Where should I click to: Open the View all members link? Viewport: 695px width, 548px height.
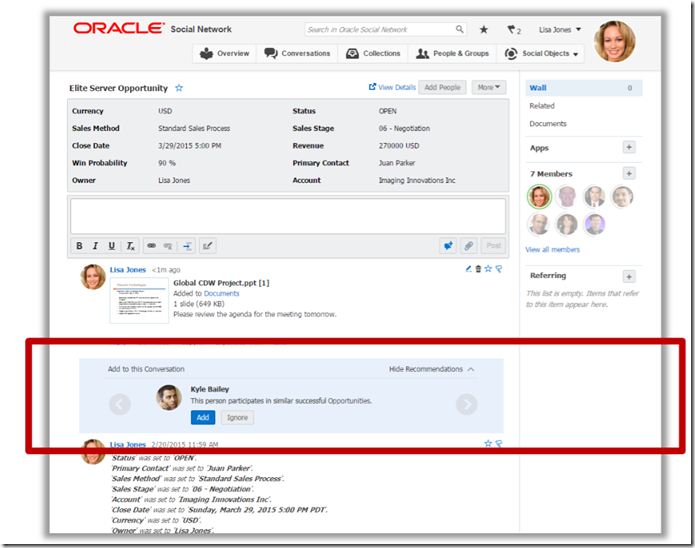[x=552, y=249]
